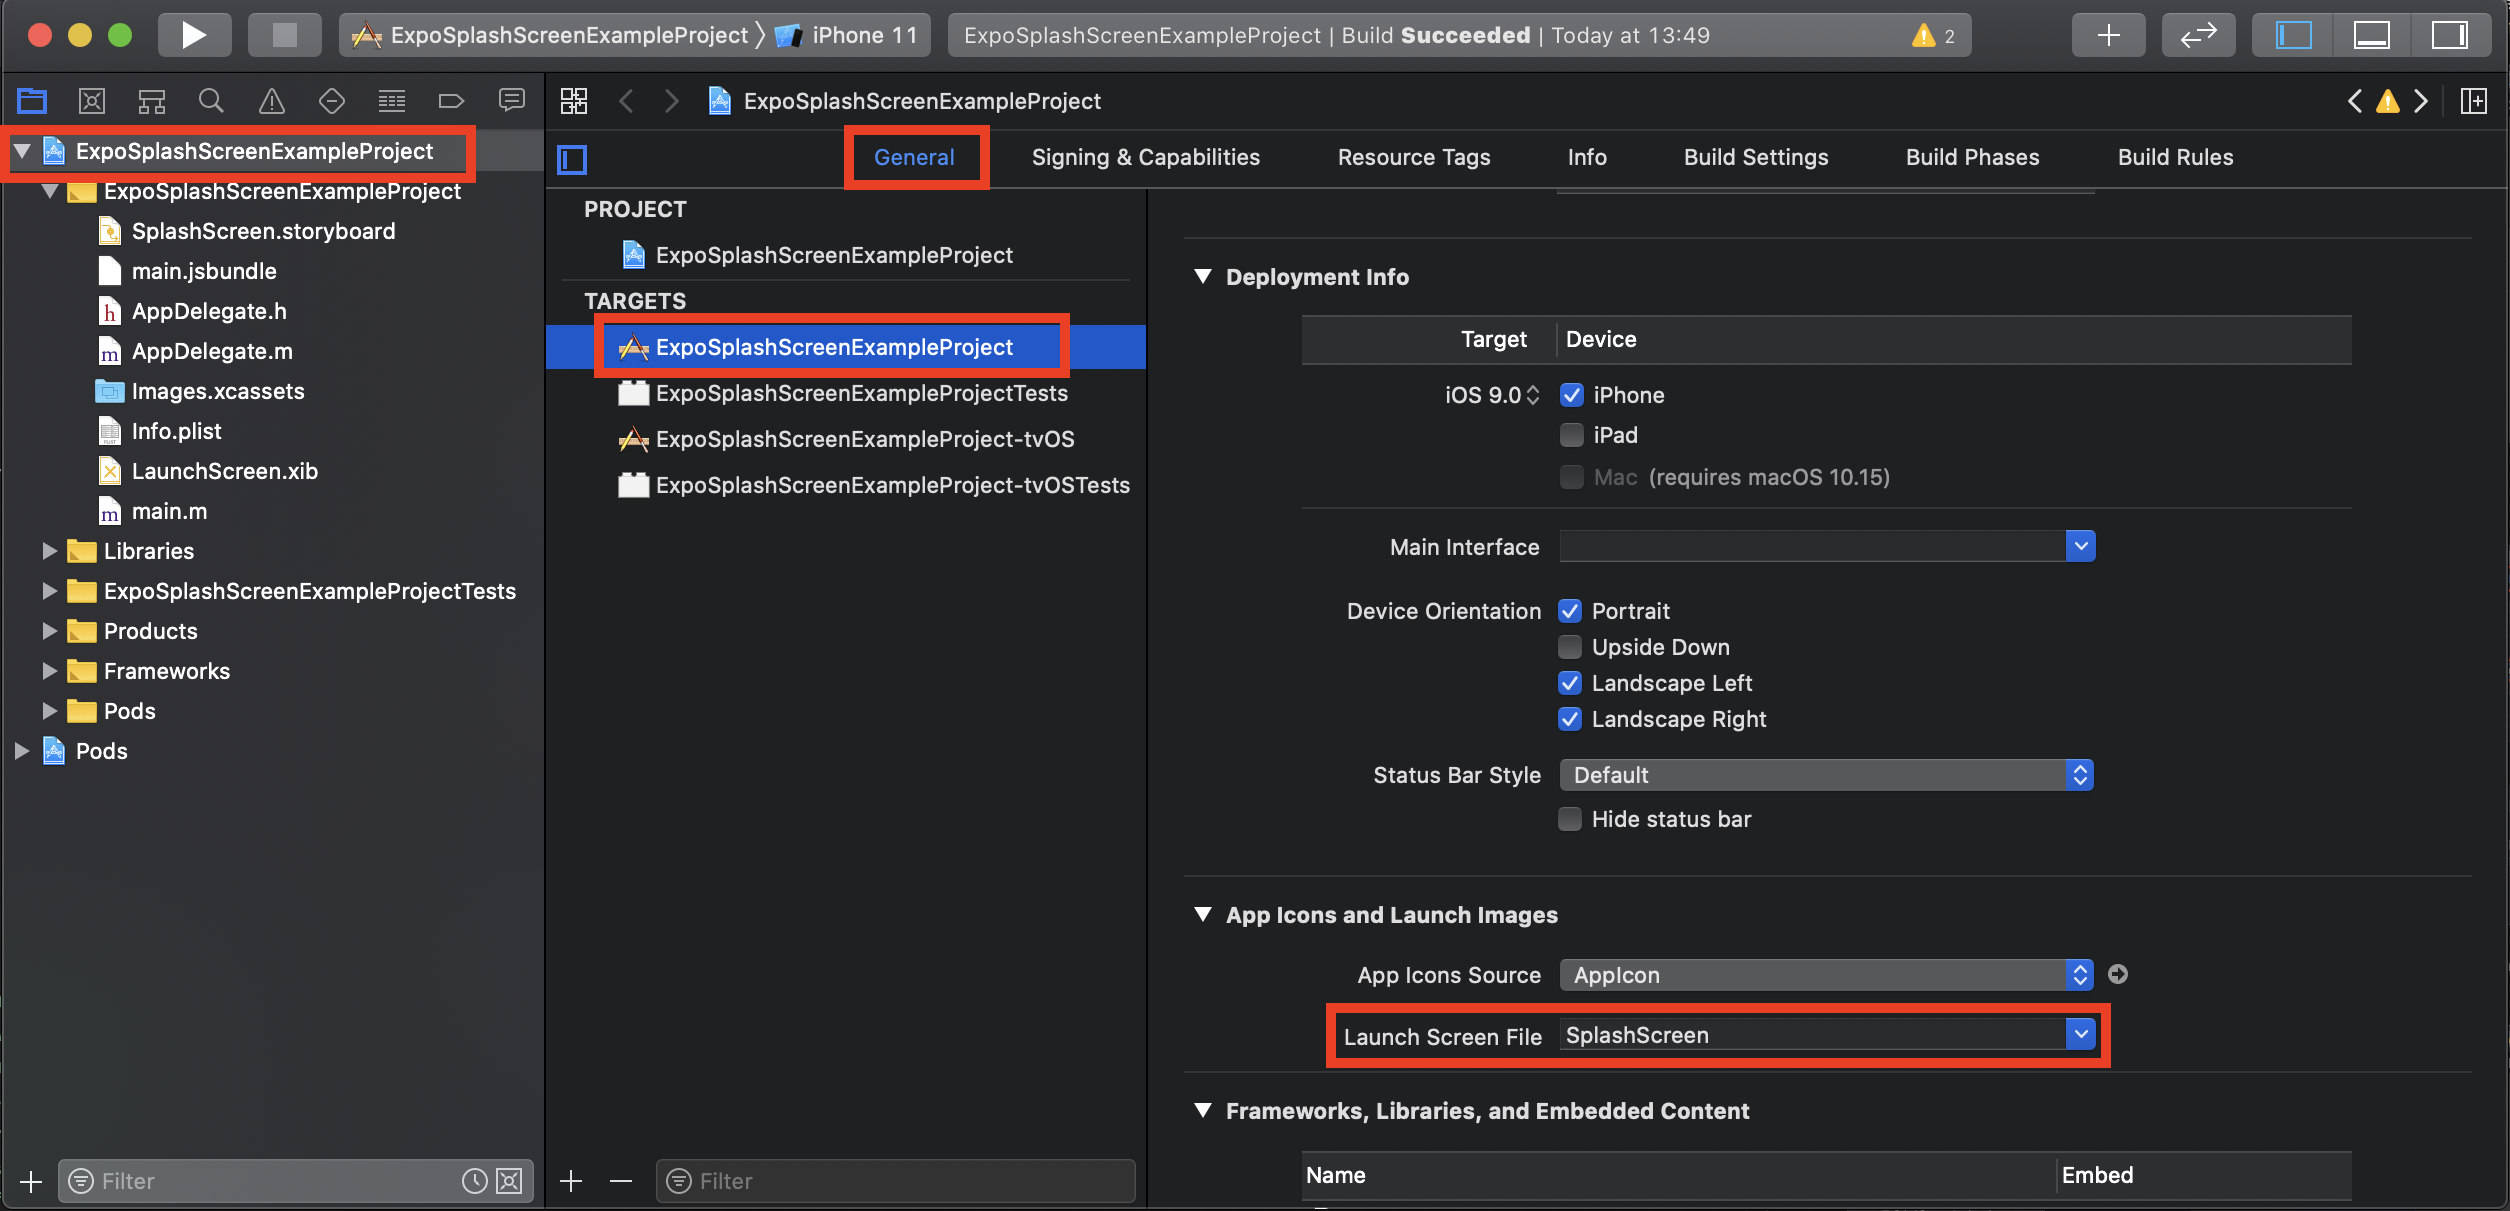Viewport: 2510px width, 1211px height.
Task: Show the Source Control navigator
Action: click(x=92, y=101)
